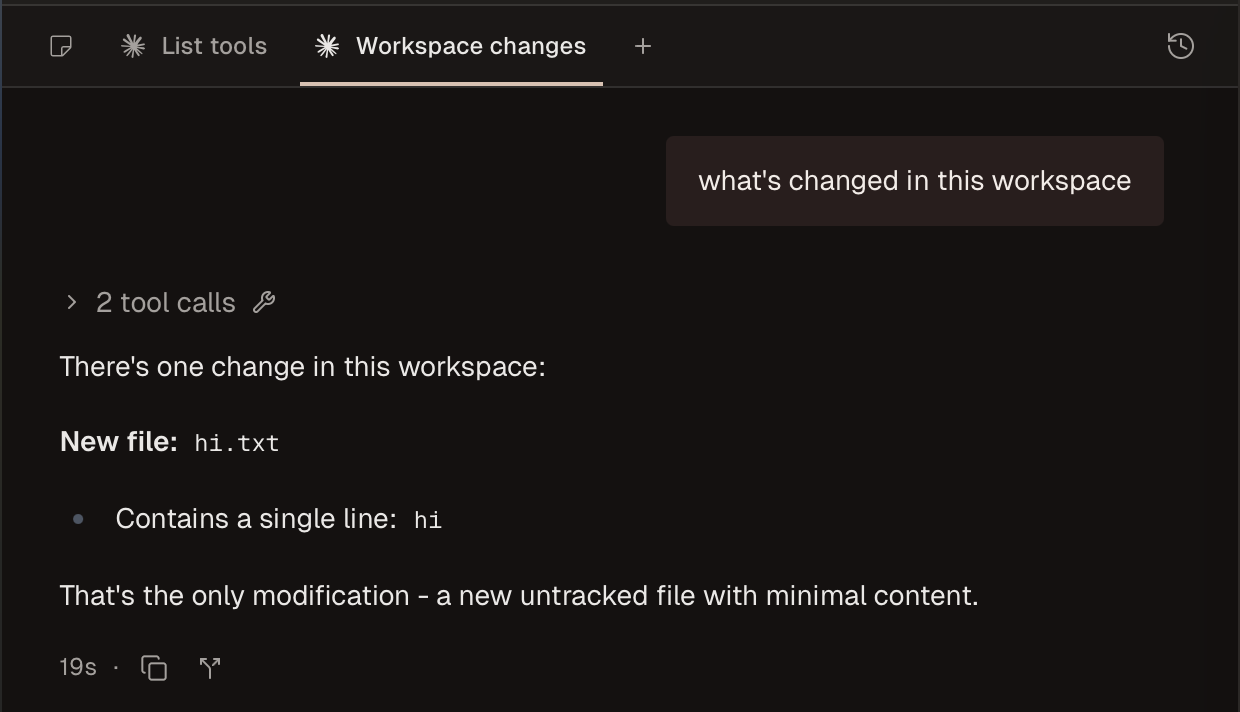Viewport: 1240px width, 712px height.
Task: Click the "That's the only modification" sentence
Action: coord(518,596)
